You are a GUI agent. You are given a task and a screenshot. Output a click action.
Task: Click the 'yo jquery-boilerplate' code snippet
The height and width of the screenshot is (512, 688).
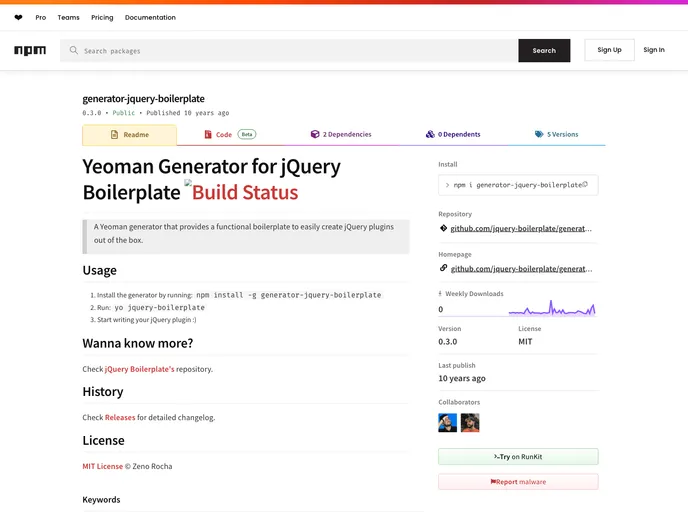pyautogui.click(x=160, y=308)
